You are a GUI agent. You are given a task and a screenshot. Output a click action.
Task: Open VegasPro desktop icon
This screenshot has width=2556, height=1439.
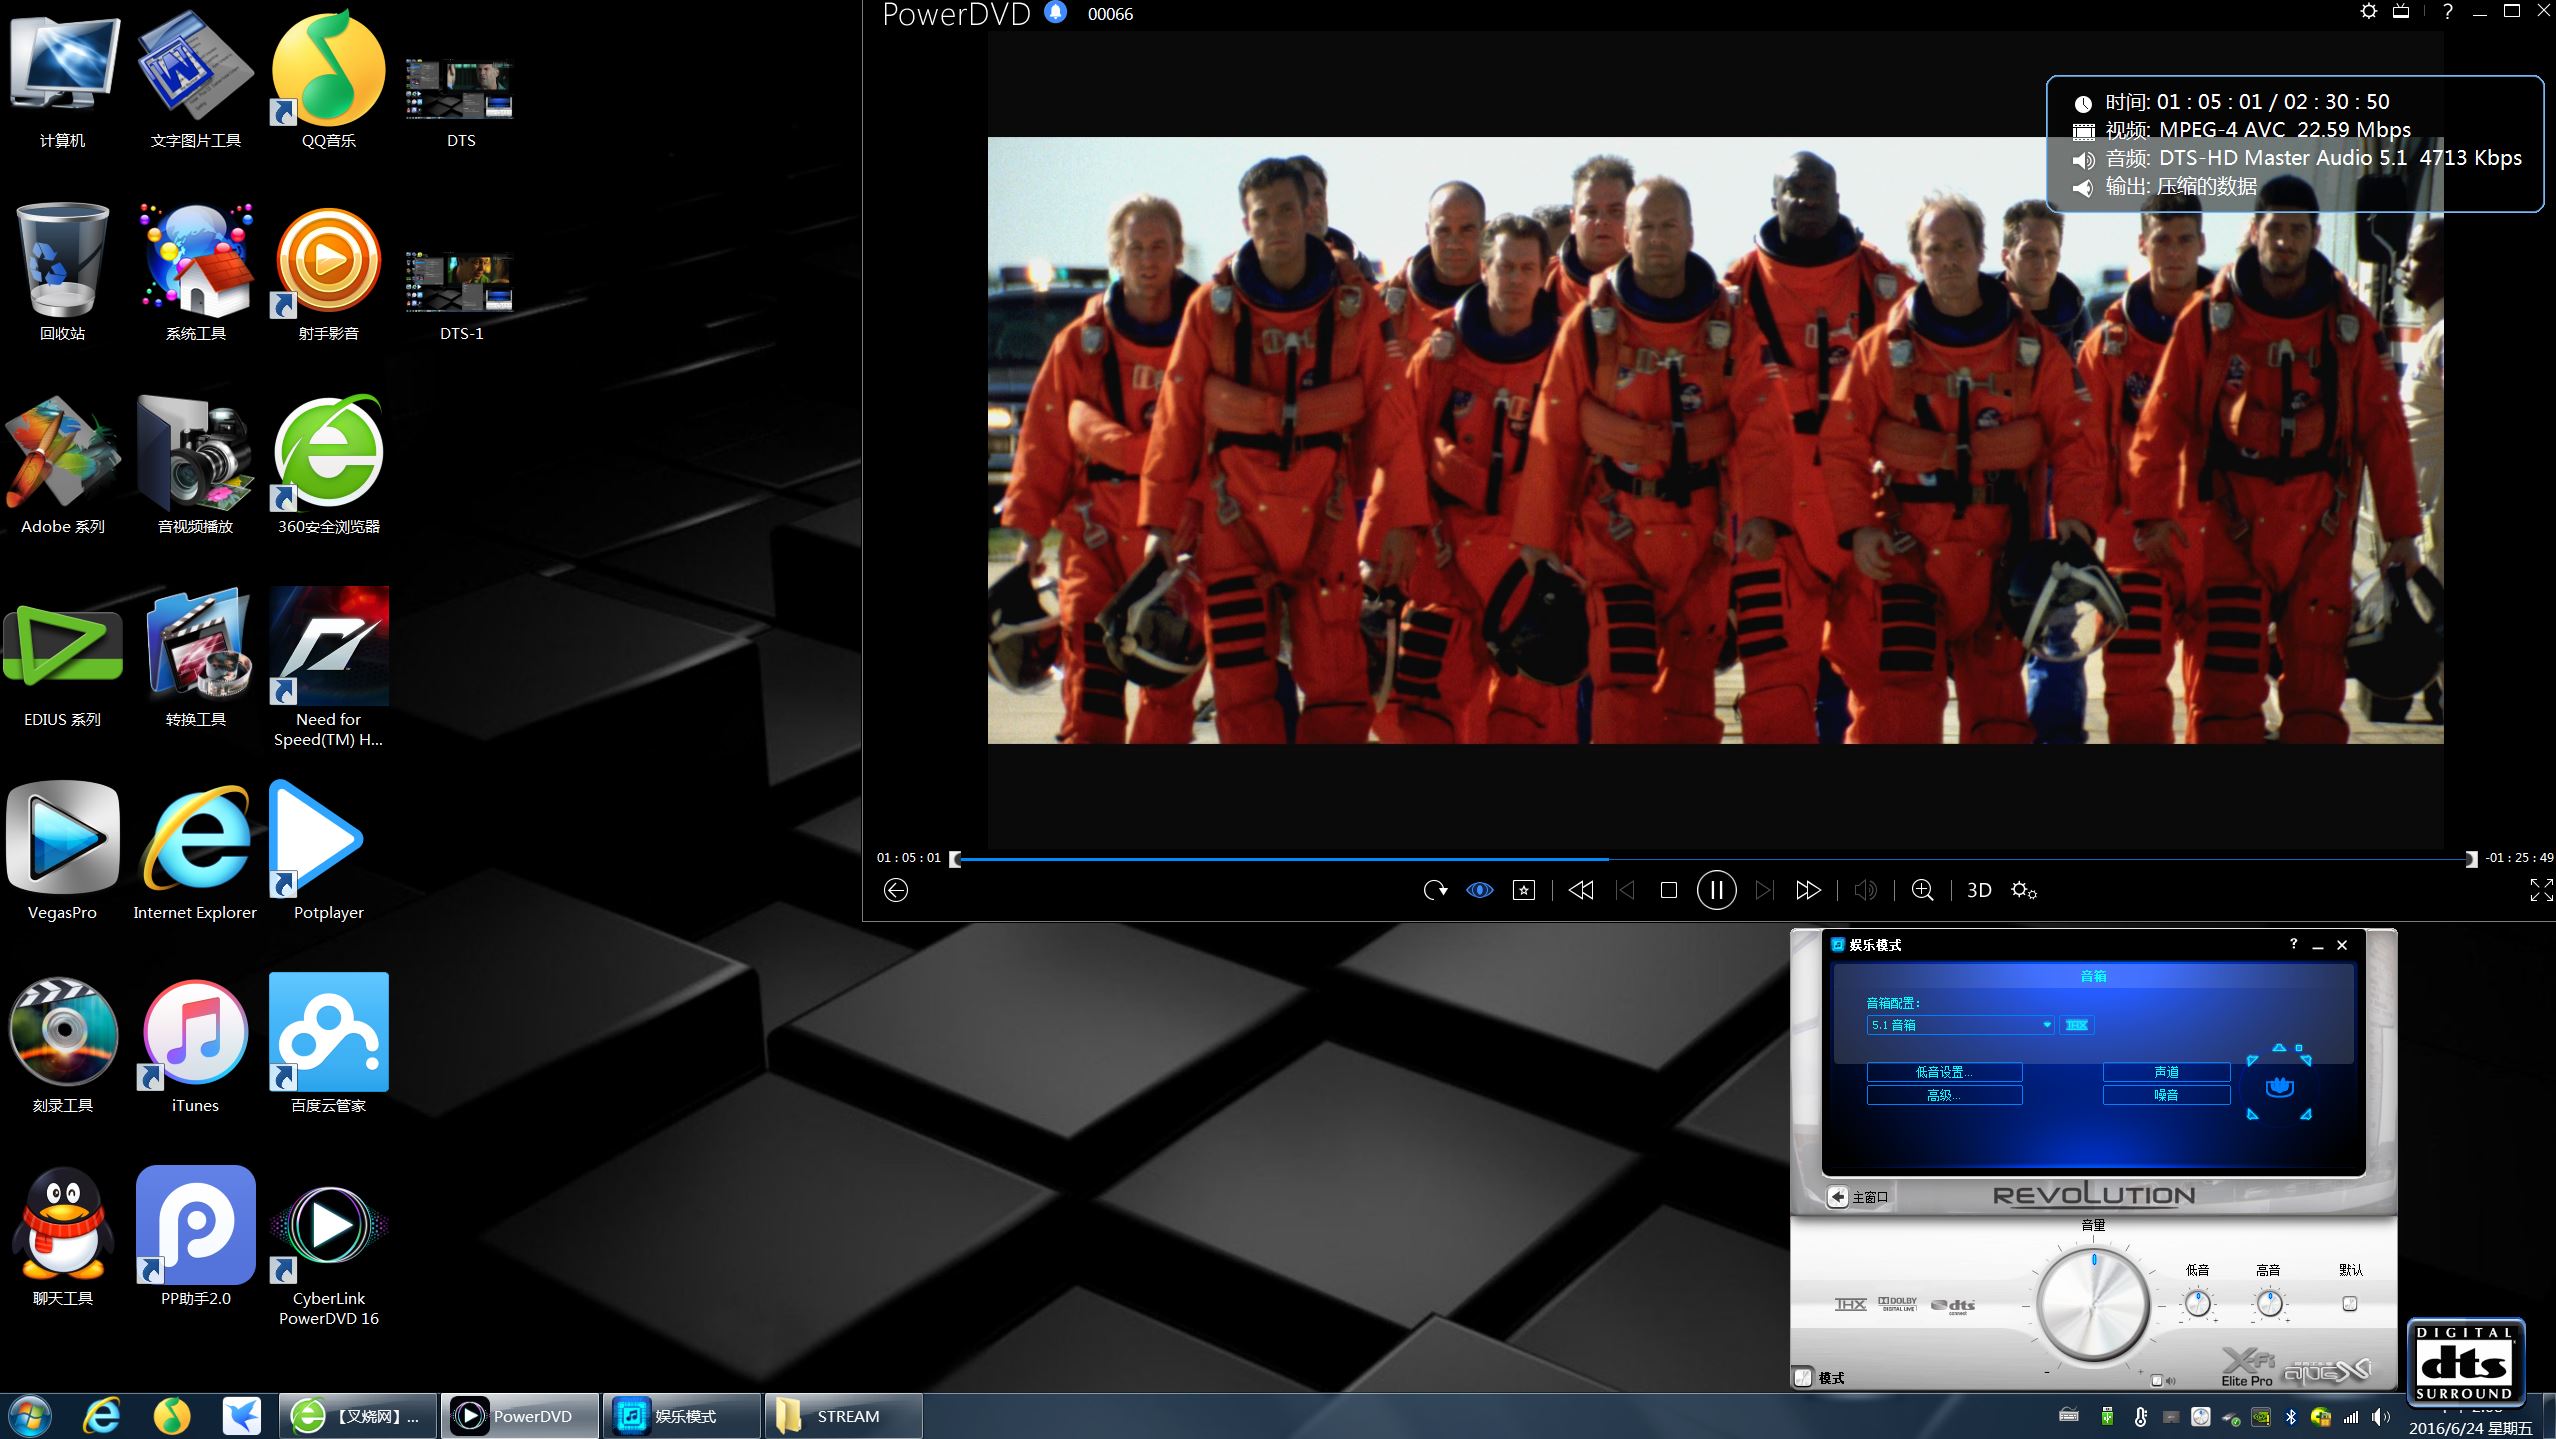62,851
